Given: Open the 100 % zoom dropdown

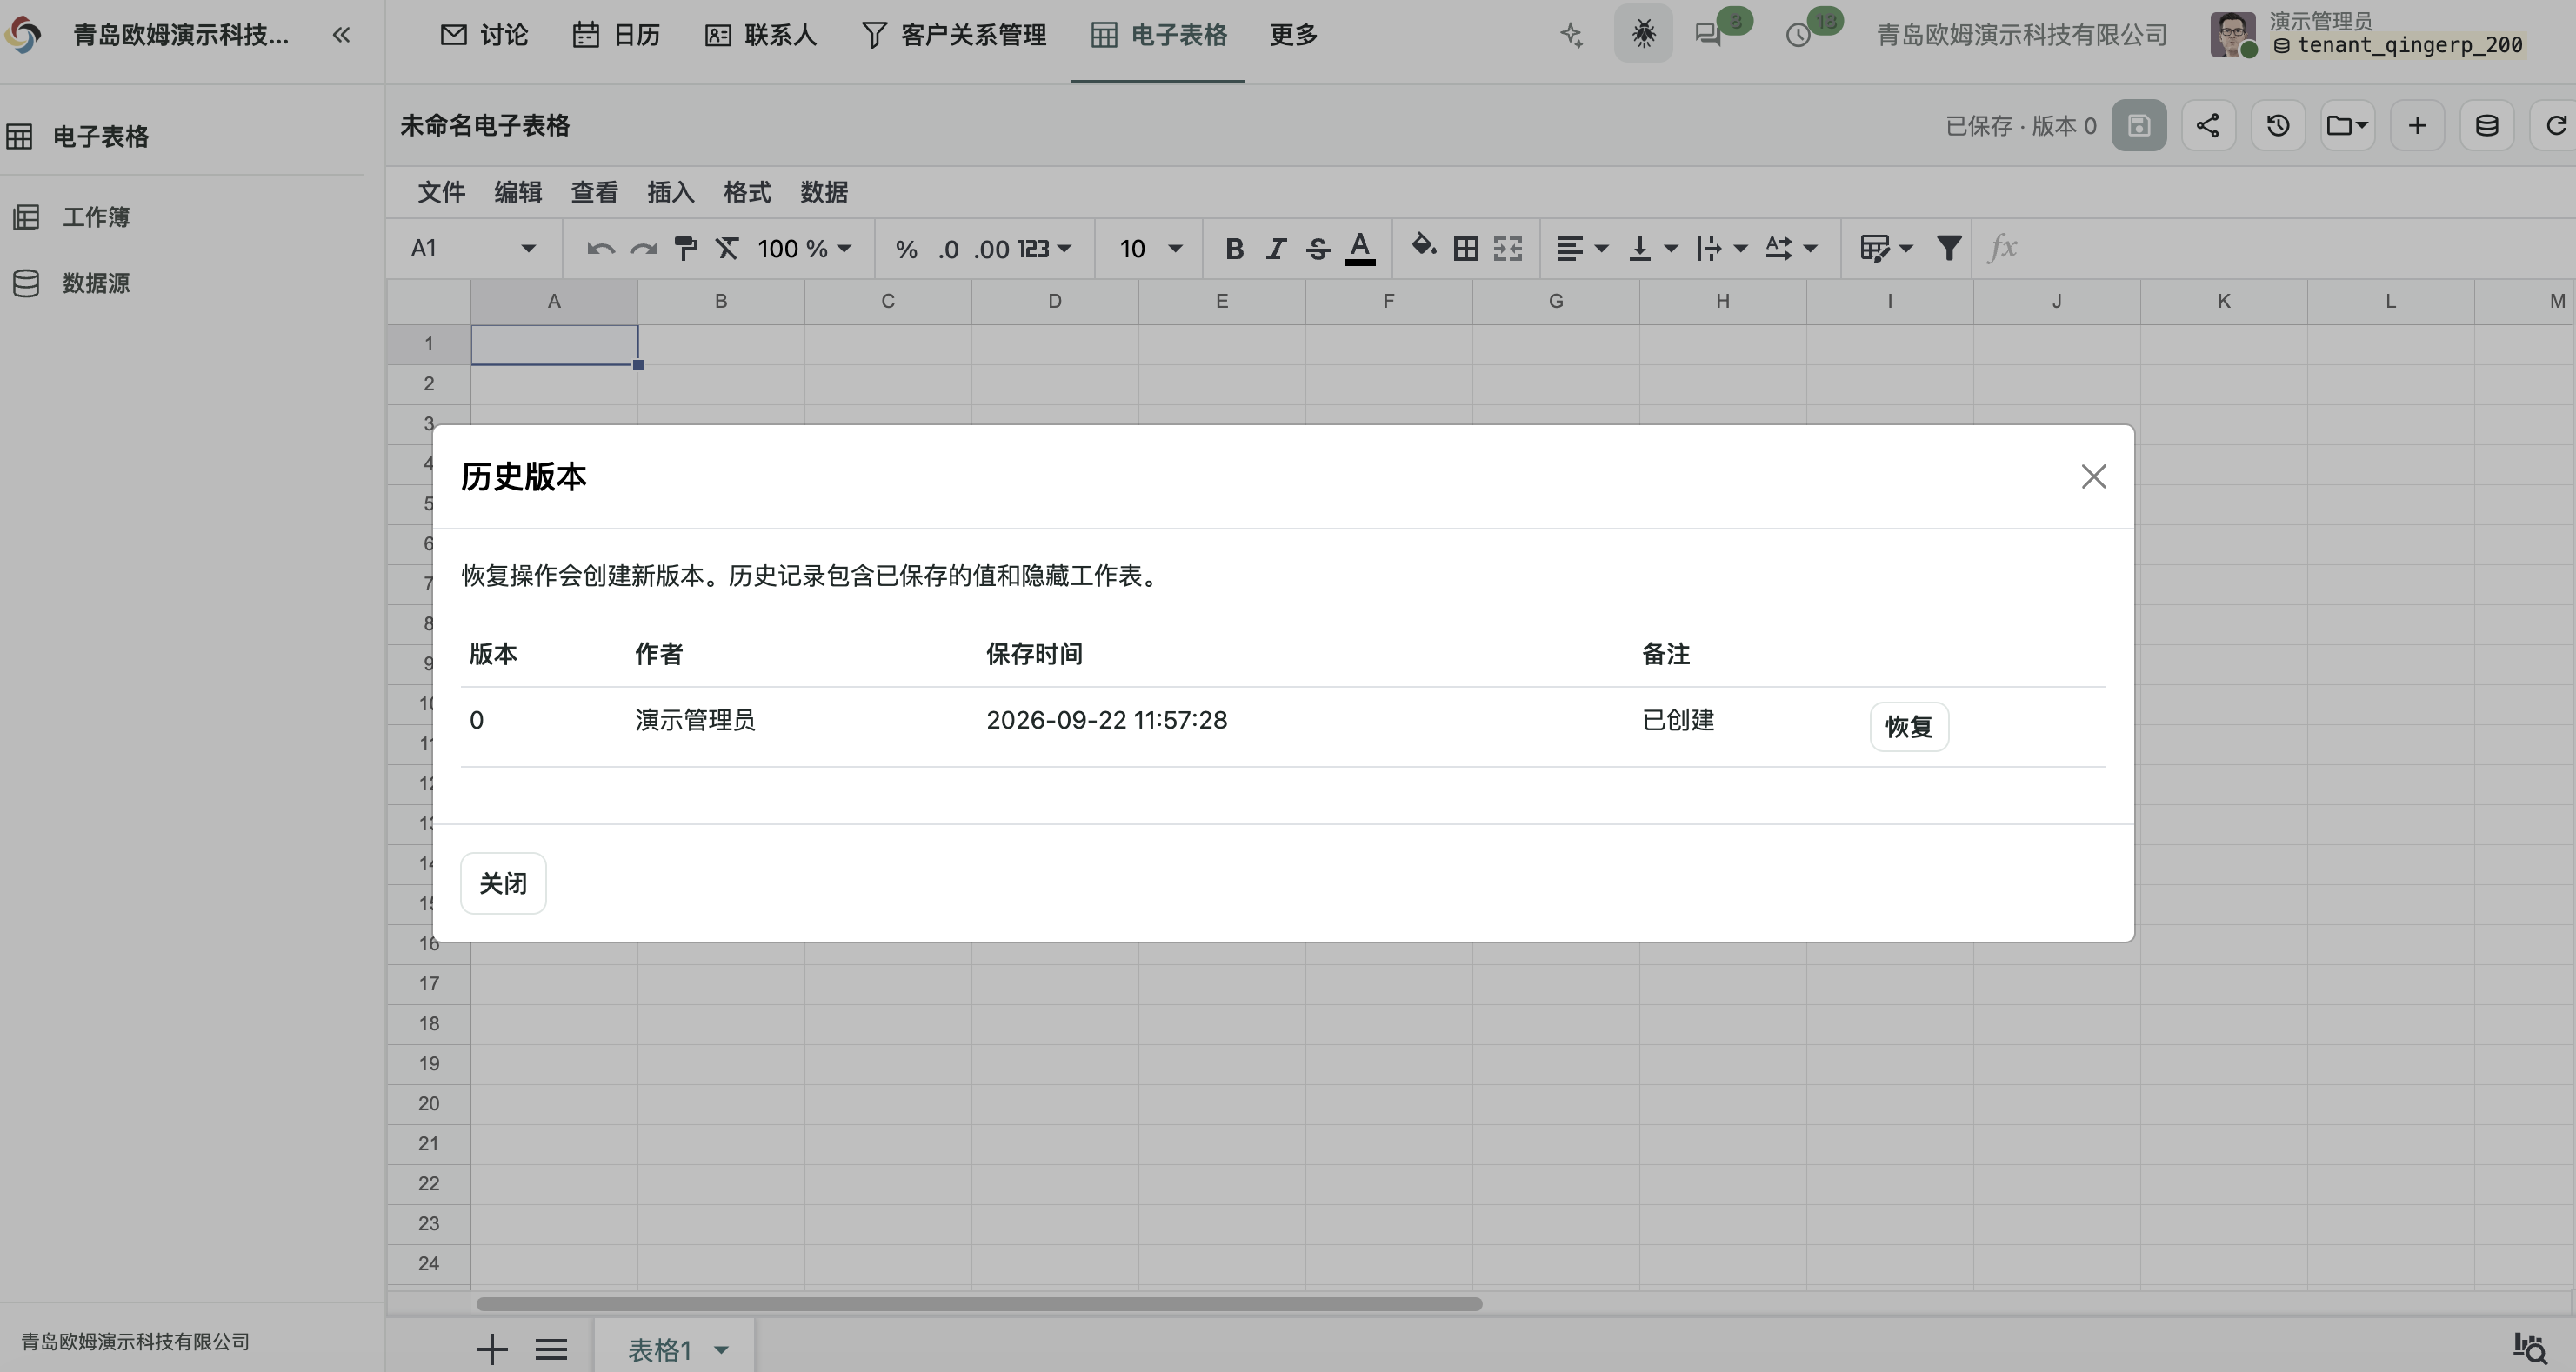Looking at the screenshot, I should coord(804,248).
